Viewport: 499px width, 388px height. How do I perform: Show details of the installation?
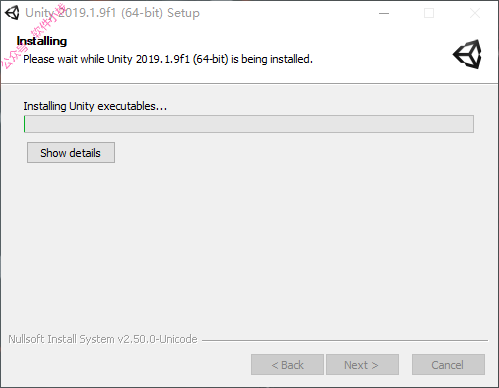71,153
